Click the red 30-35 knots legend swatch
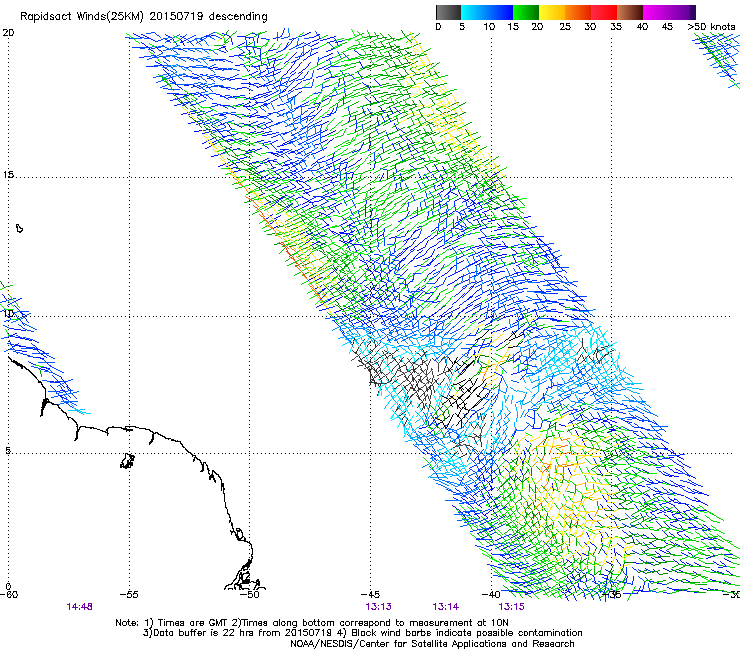Viewport: 740px width, 650px height. click(604, 12)
